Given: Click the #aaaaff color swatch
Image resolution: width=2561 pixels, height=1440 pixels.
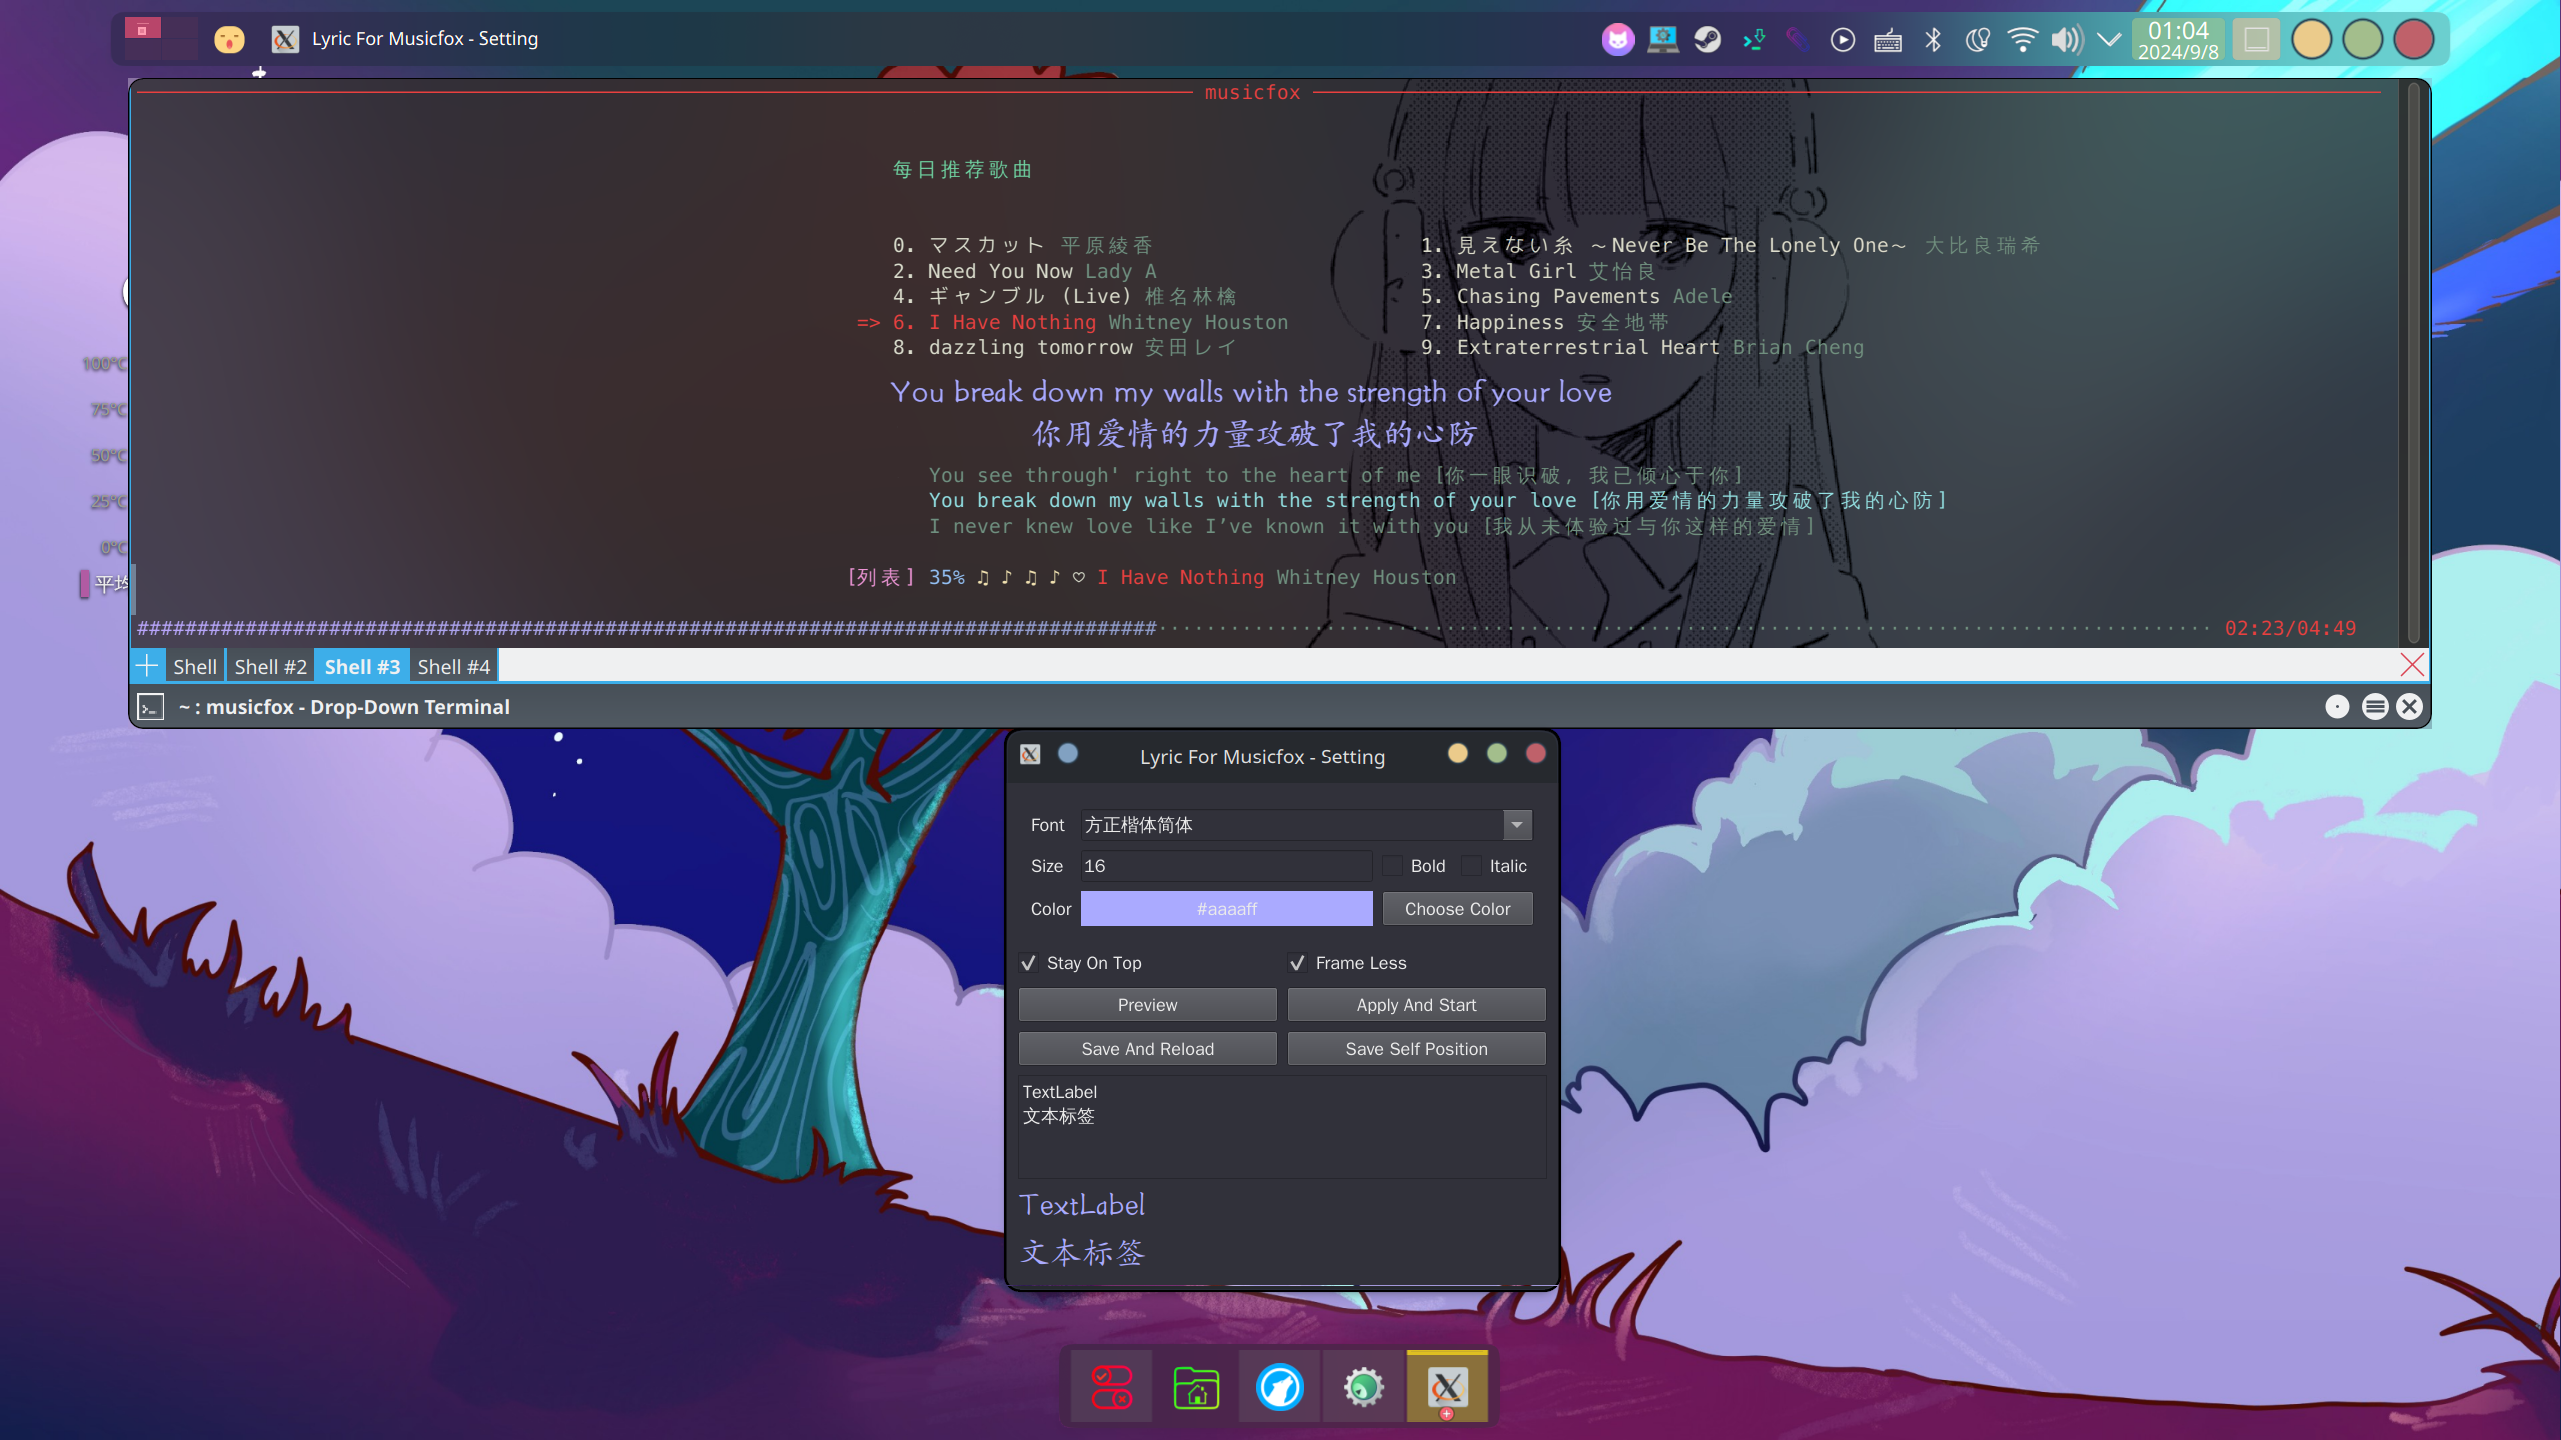Looking at the screenshot, I should (x=1226, y=909).
